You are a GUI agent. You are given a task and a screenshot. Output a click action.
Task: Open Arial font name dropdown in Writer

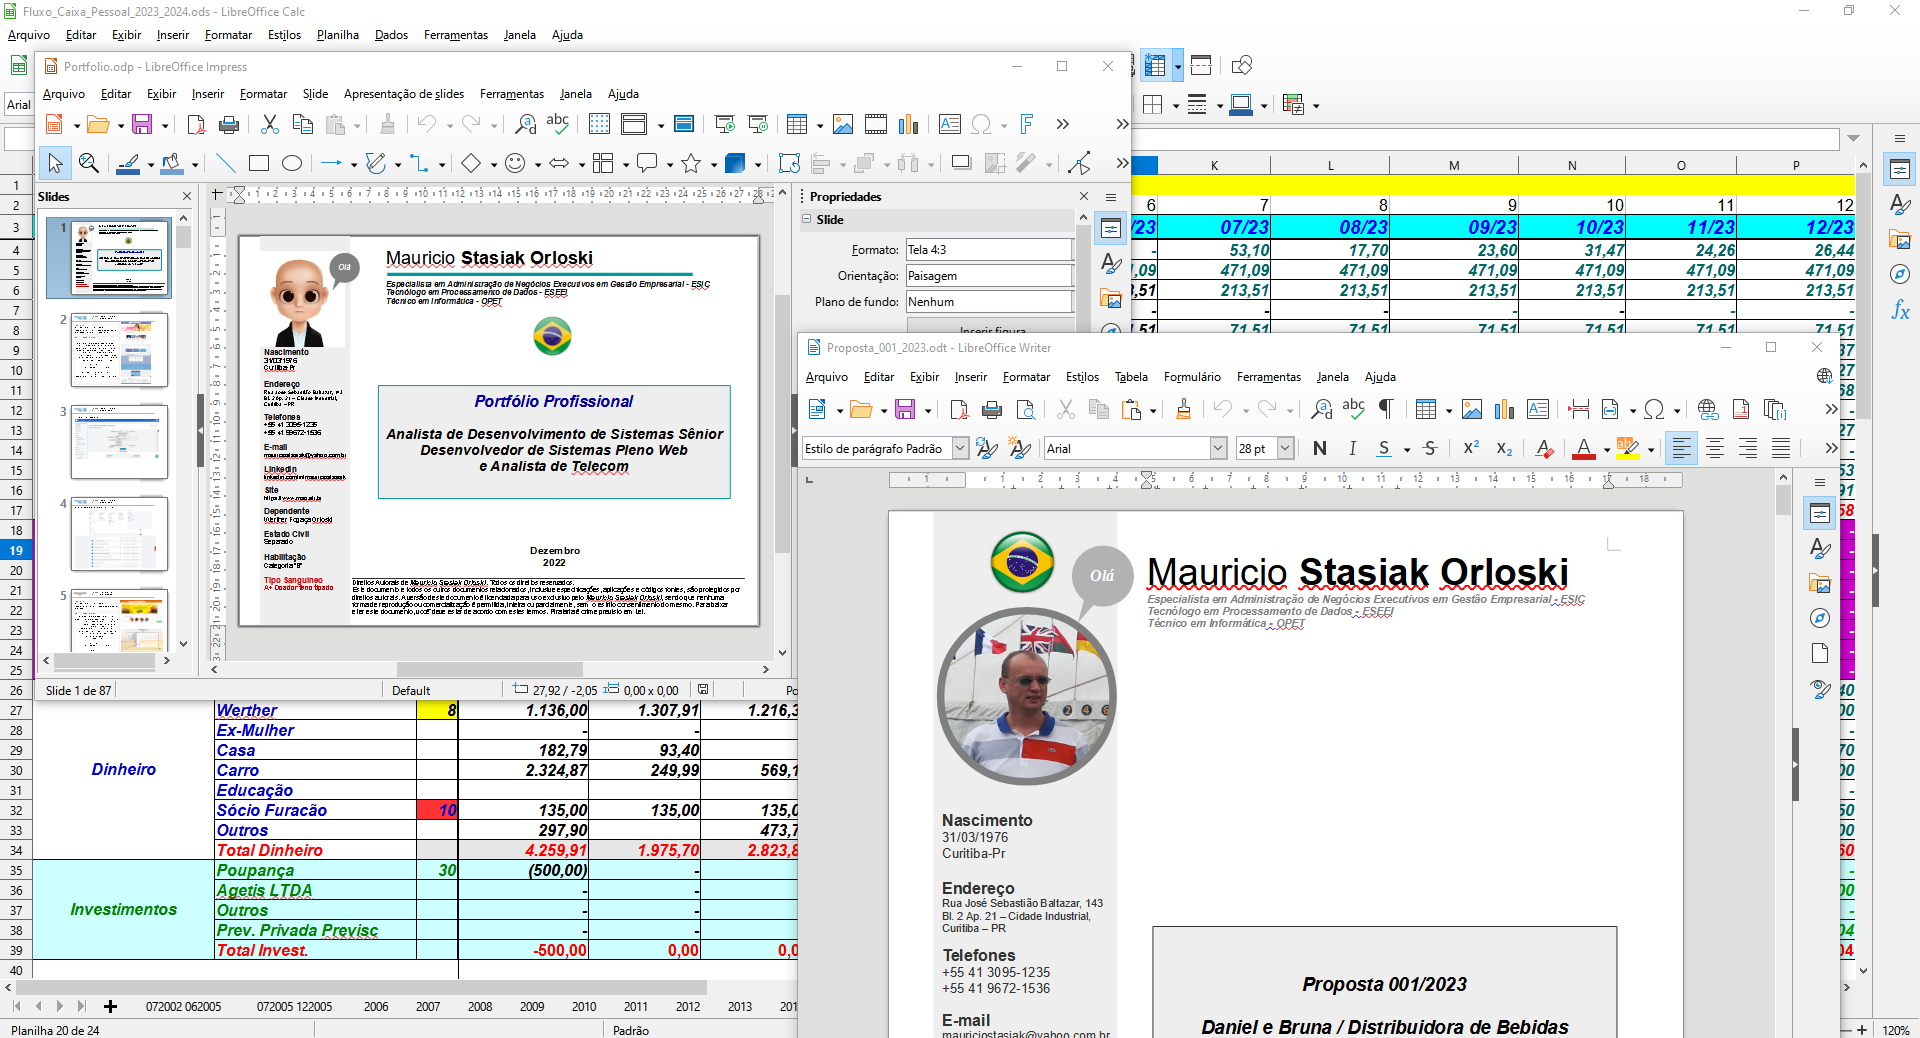[1218, 449]
